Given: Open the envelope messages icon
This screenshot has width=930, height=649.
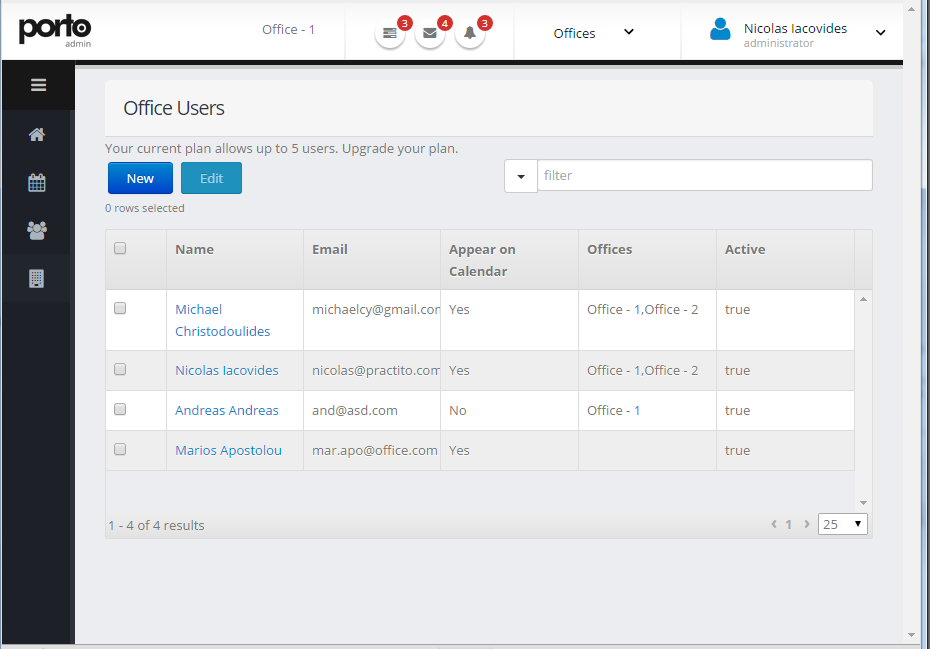Looking at the screenshot, I should click(x=430, y=33).
